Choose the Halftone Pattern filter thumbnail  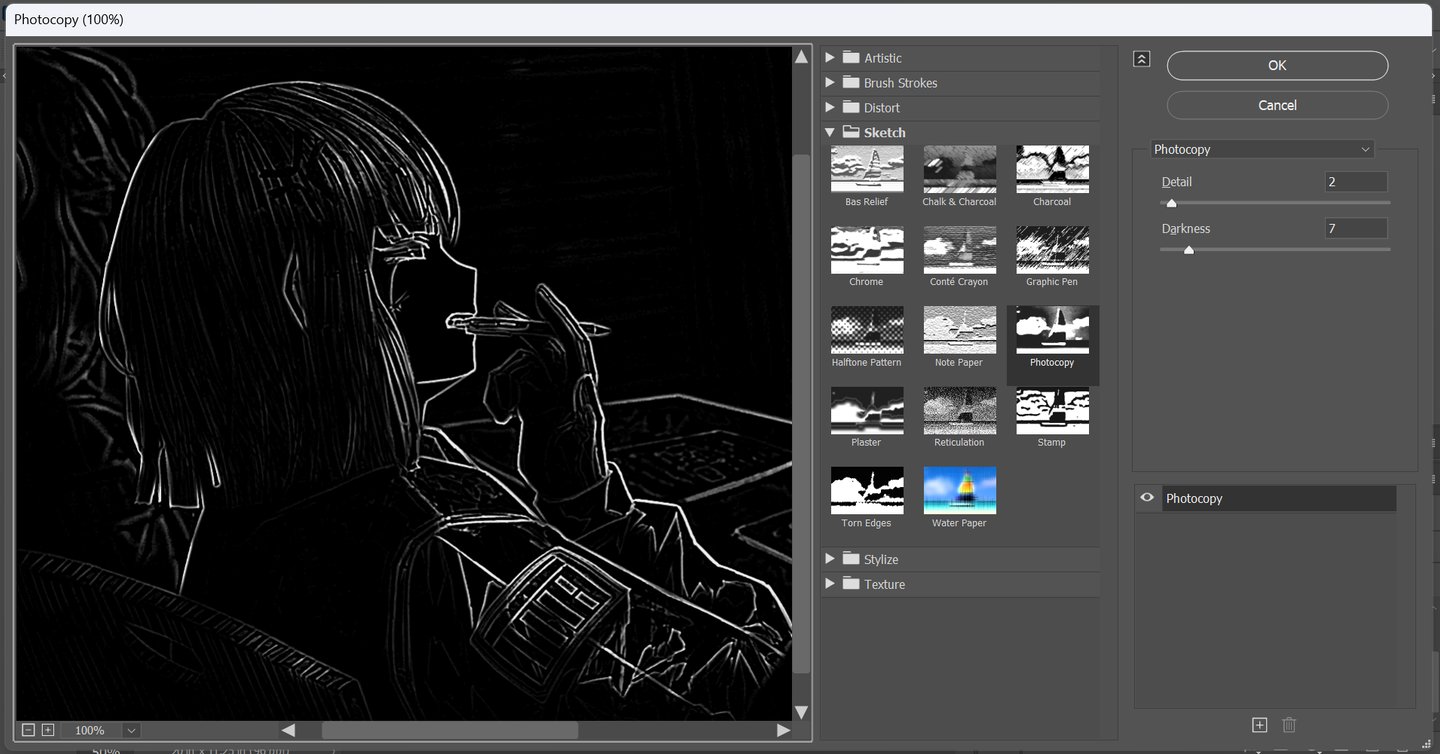click(867, 330)
